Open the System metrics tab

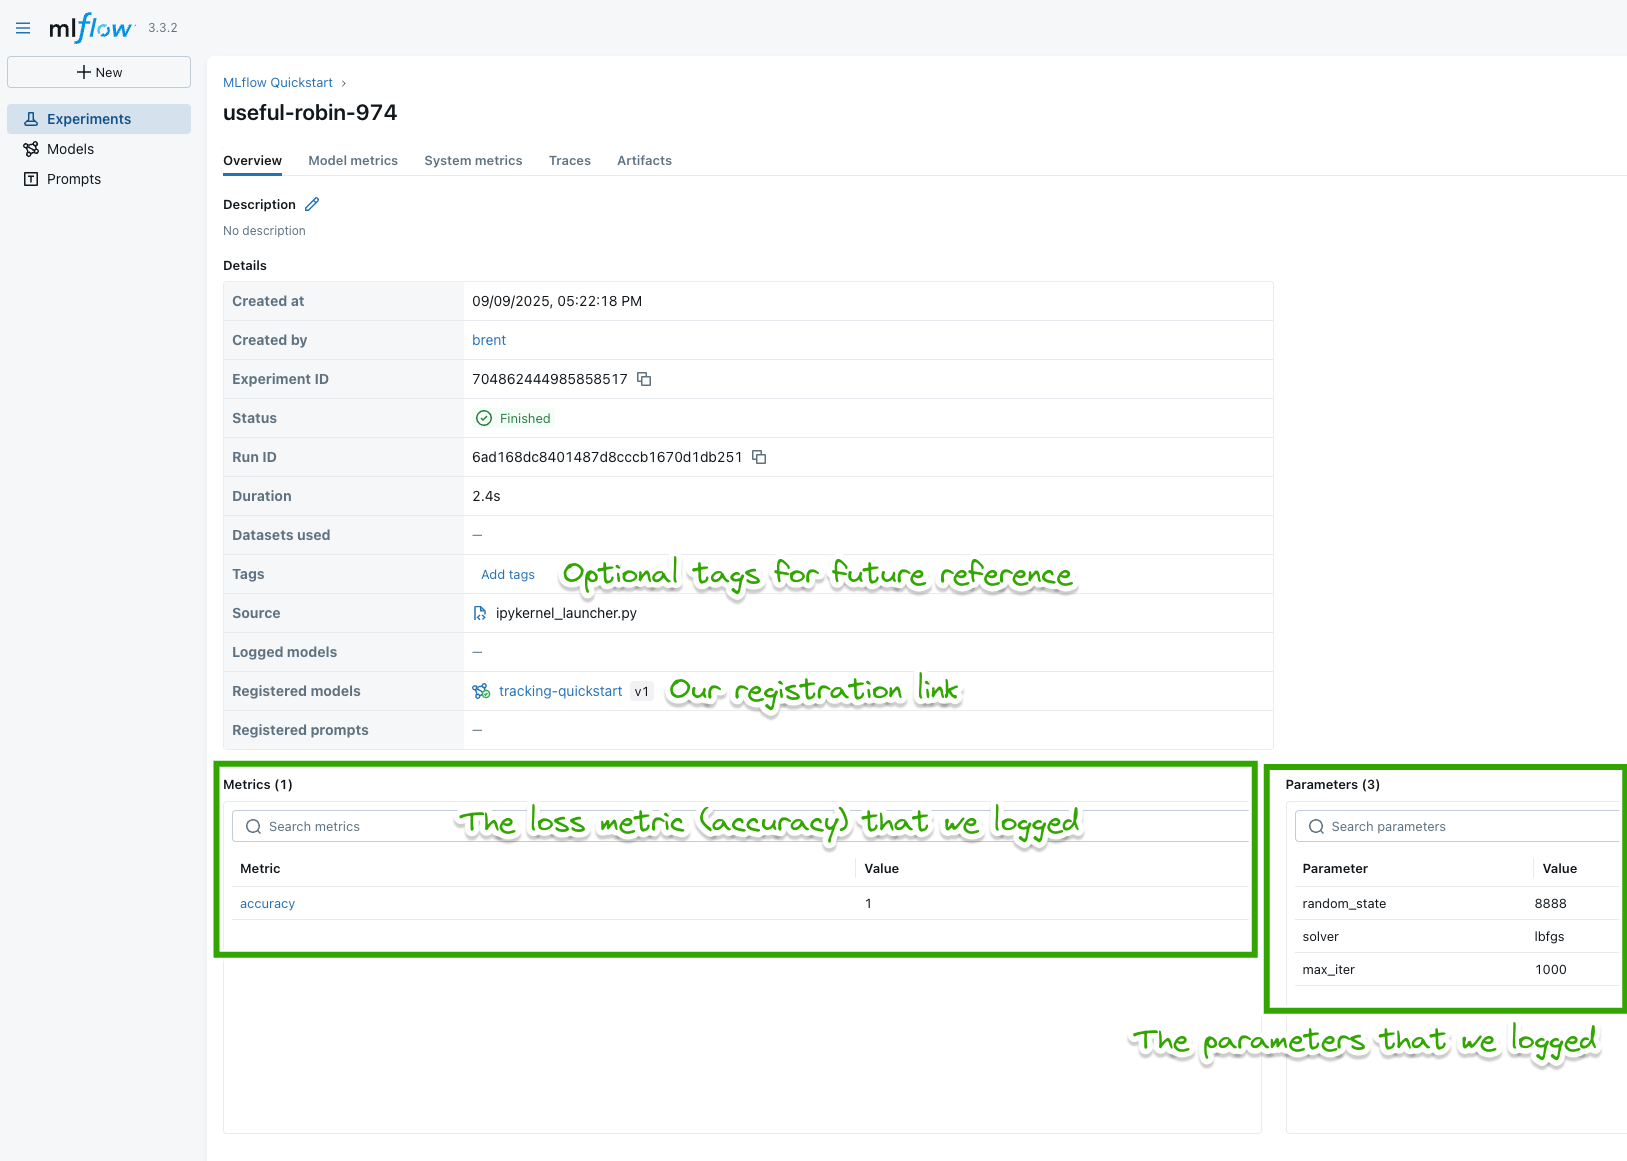(x=473, y=160)
